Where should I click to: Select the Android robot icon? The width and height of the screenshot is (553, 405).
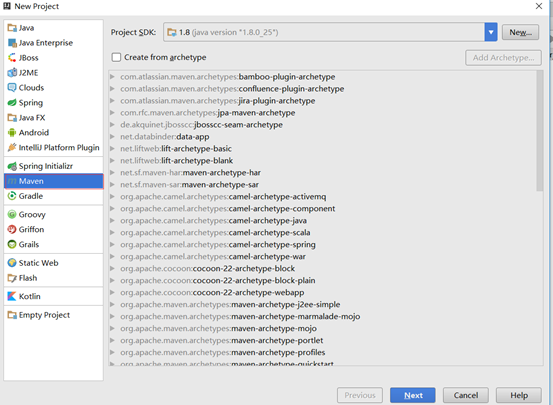tap(12, 133)
